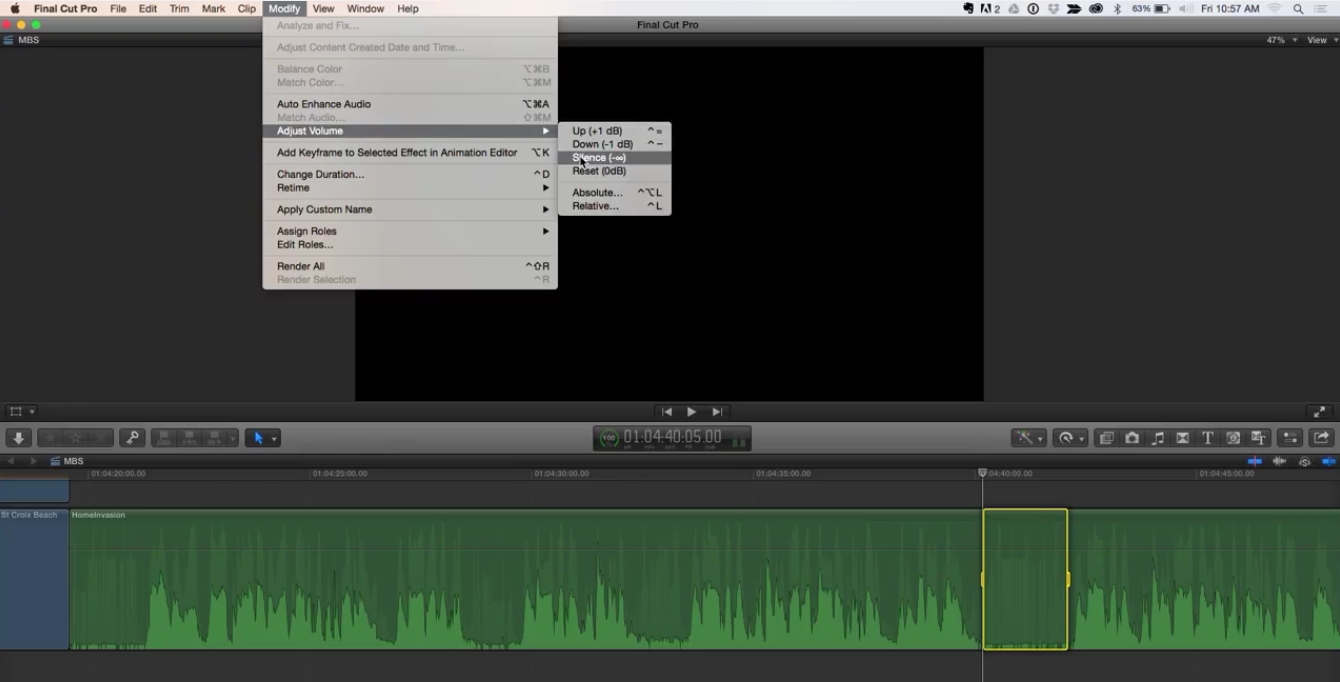Image resolution: width=1340 pixels, height=682 pixels.
Task: Open the Help menu
Action: (x=408, y=8)
